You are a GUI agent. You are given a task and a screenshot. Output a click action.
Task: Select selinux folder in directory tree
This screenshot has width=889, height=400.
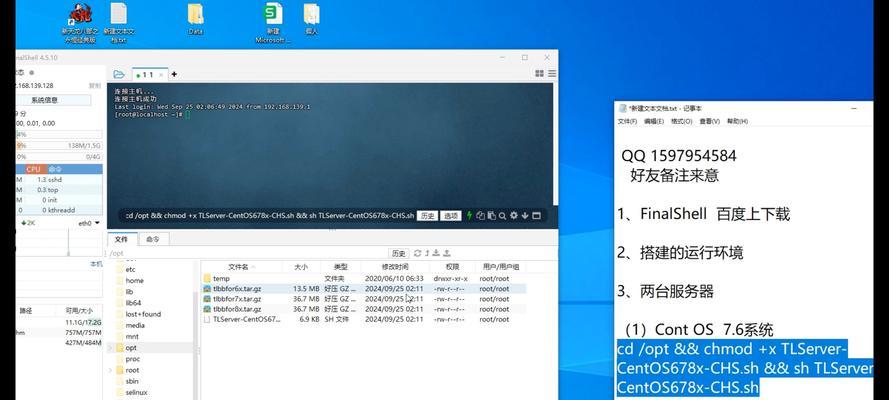[x=137, y=392]
